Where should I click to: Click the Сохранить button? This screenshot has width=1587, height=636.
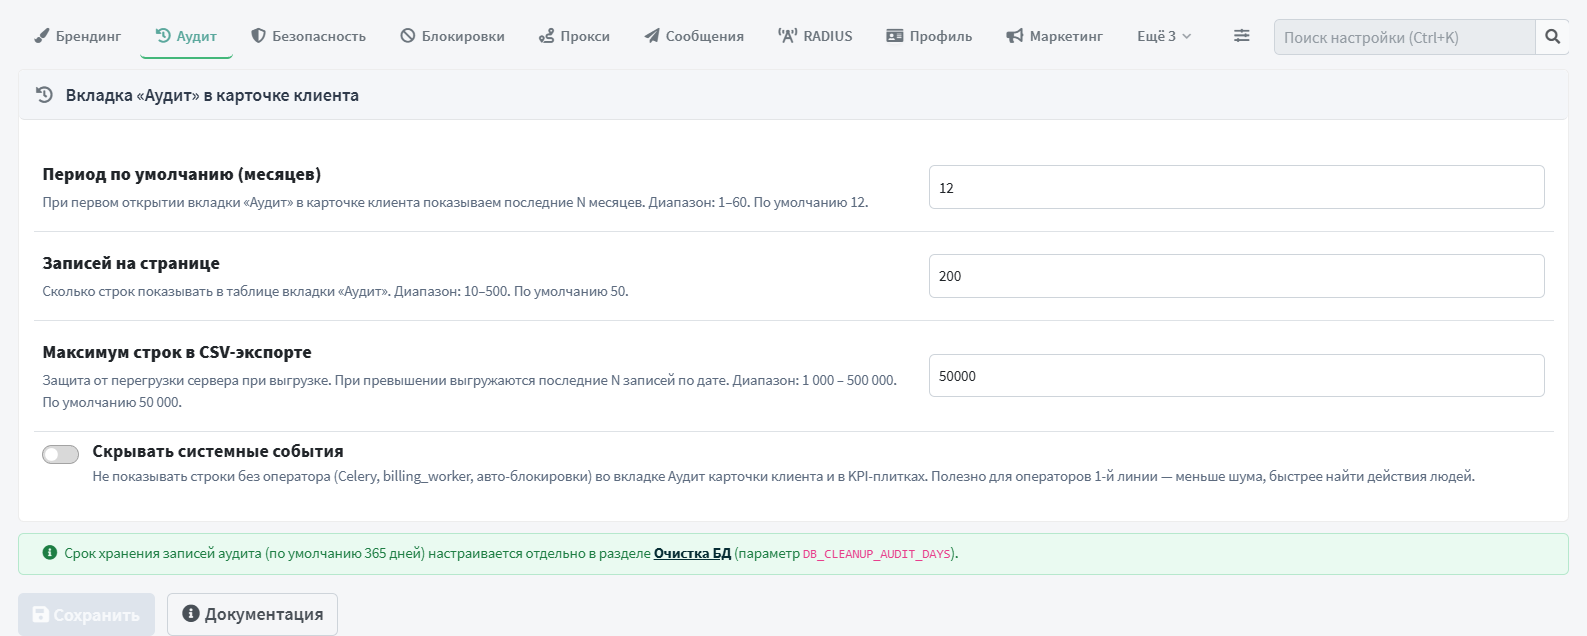tap(86, 614)
